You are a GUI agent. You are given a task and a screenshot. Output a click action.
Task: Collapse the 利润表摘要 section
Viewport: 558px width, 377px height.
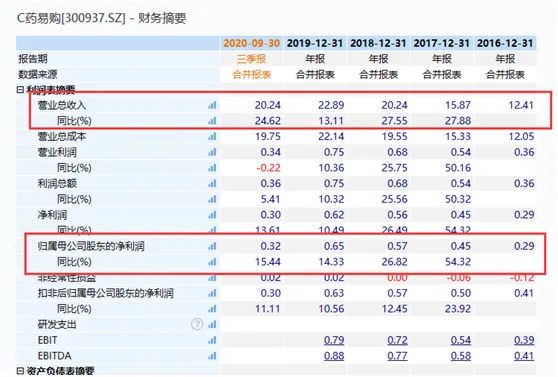point(20,90)
